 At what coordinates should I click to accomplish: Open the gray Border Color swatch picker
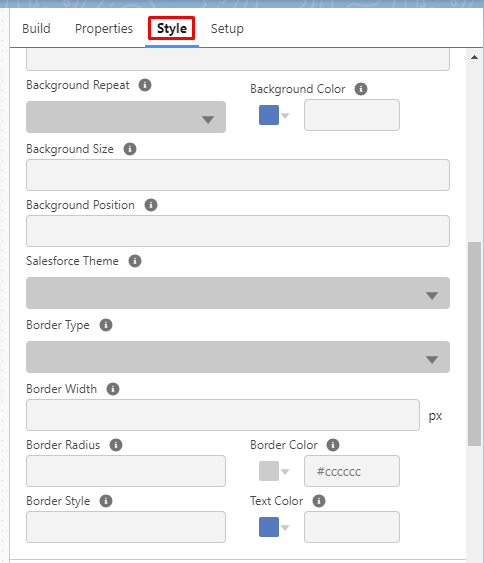pyautogui.click(x=274, y=471)
